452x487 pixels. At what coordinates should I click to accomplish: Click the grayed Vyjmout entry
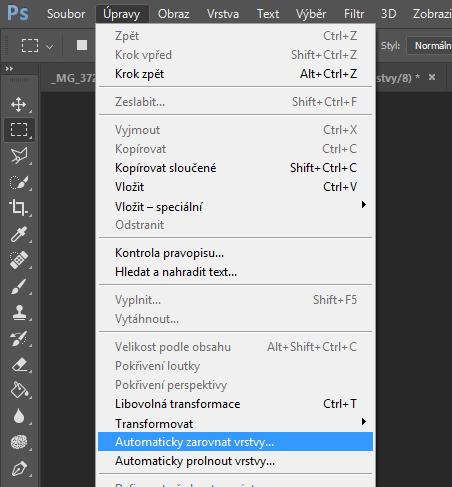(235, 130)
